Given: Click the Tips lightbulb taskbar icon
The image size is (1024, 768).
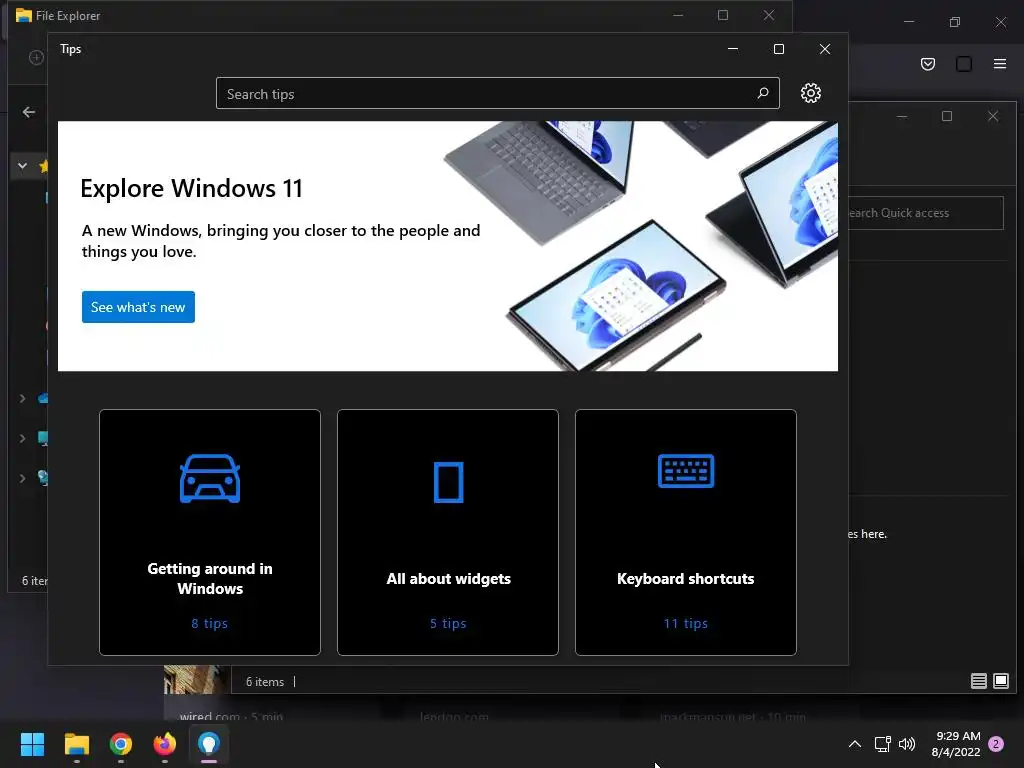Looking at the screenshot, I should pyautogui.click(x=209, y=744).
